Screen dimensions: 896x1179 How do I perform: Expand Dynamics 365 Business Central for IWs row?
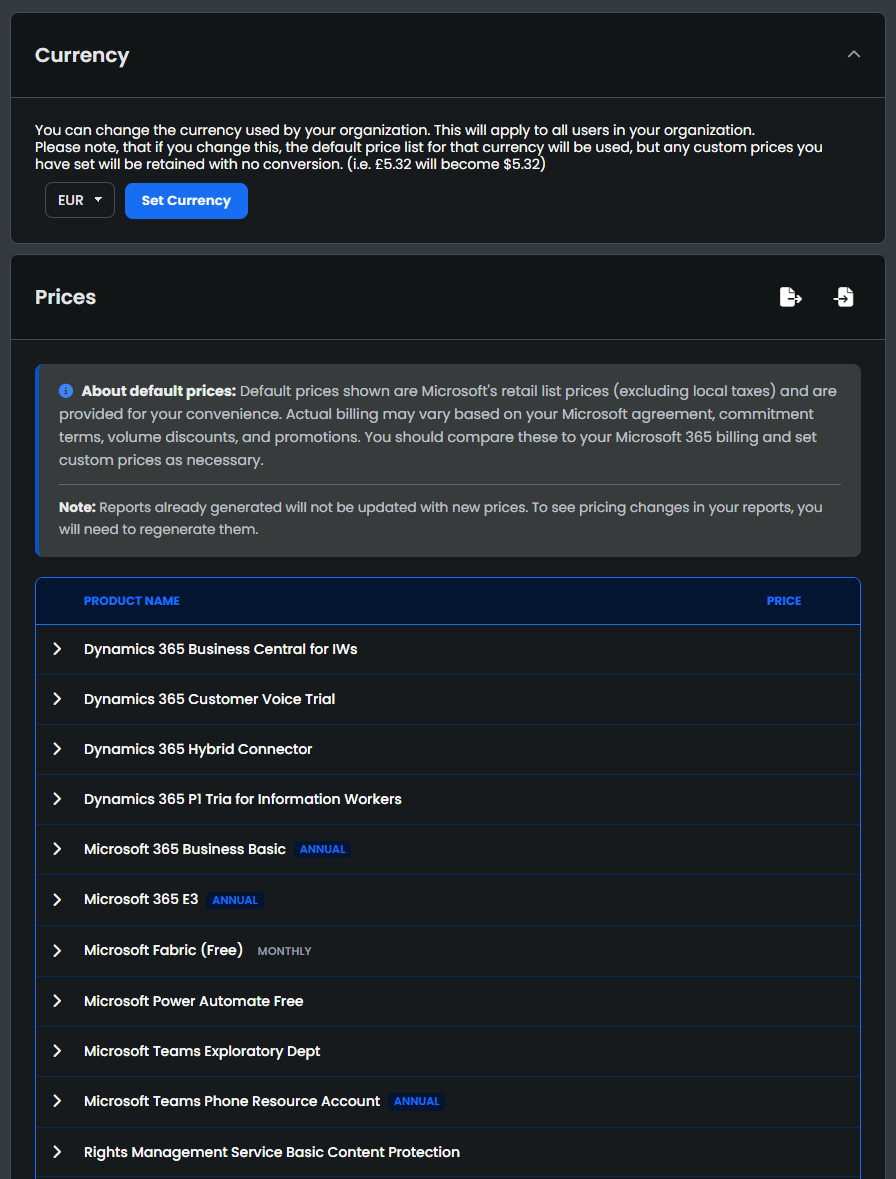(57, 649)
